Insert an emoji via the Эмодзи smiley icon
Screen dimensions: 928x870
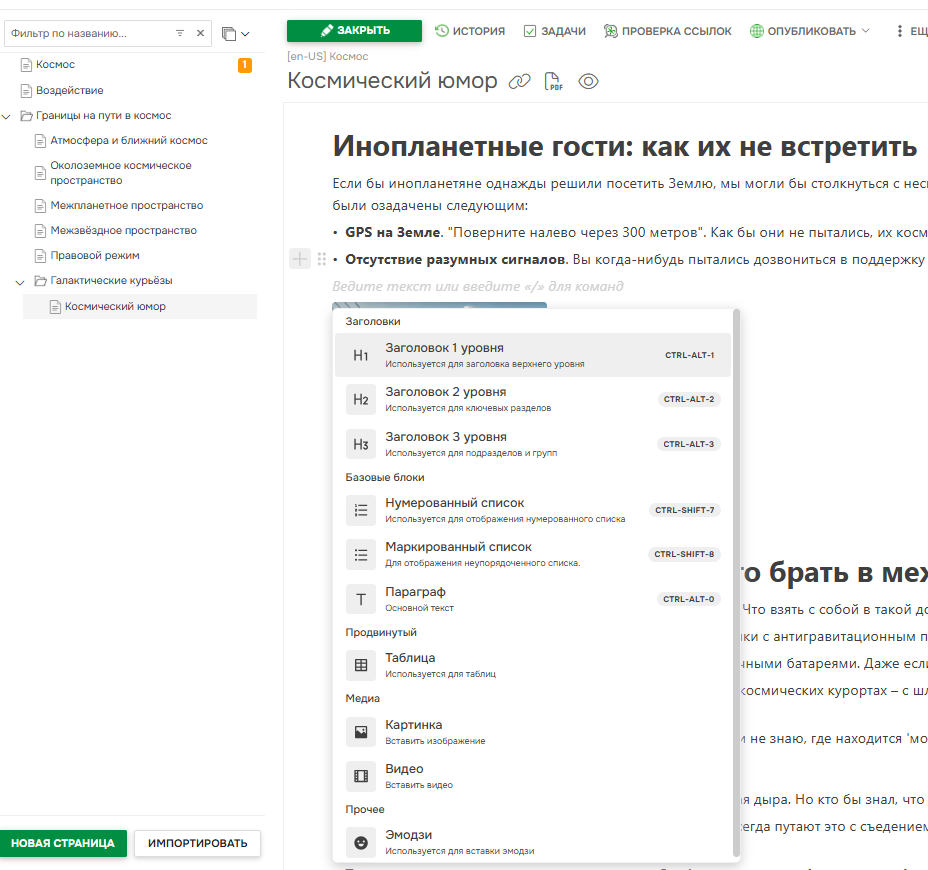(x=361, y=842)
